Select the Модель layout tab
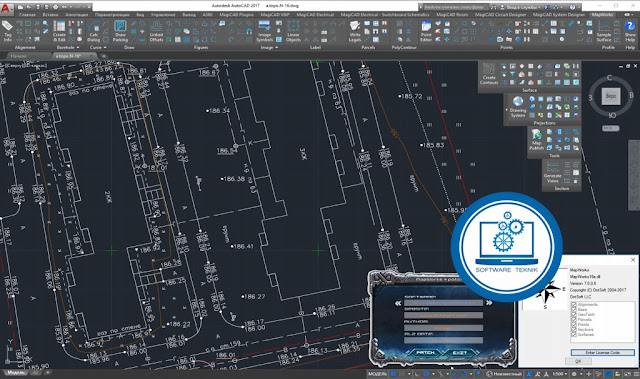The width and height of the screenshot is (640, 379). point(16,372)
